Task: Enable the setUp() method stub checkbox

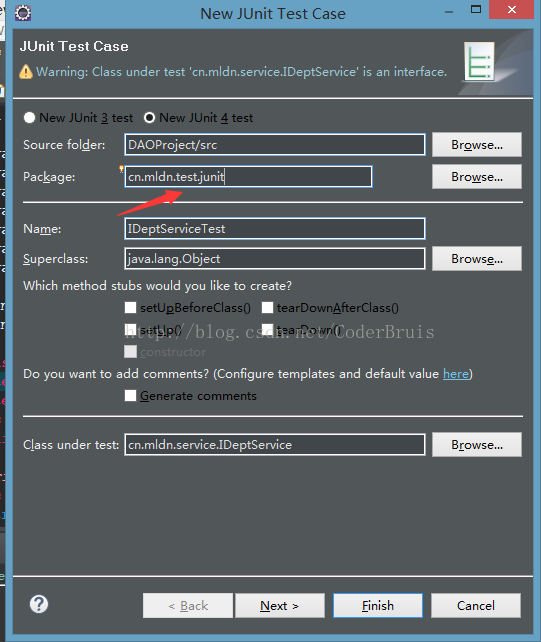Action: click(130, 330)
